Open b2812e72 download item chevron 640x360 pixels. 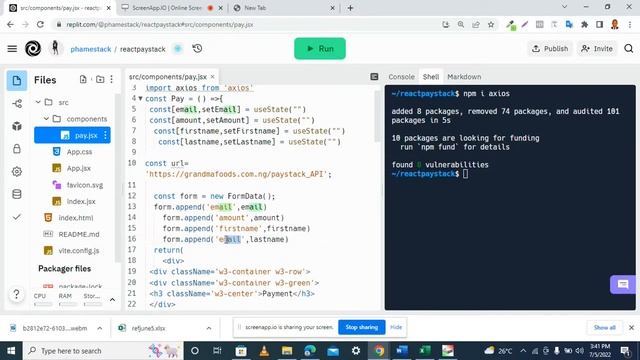coord(99,328)
